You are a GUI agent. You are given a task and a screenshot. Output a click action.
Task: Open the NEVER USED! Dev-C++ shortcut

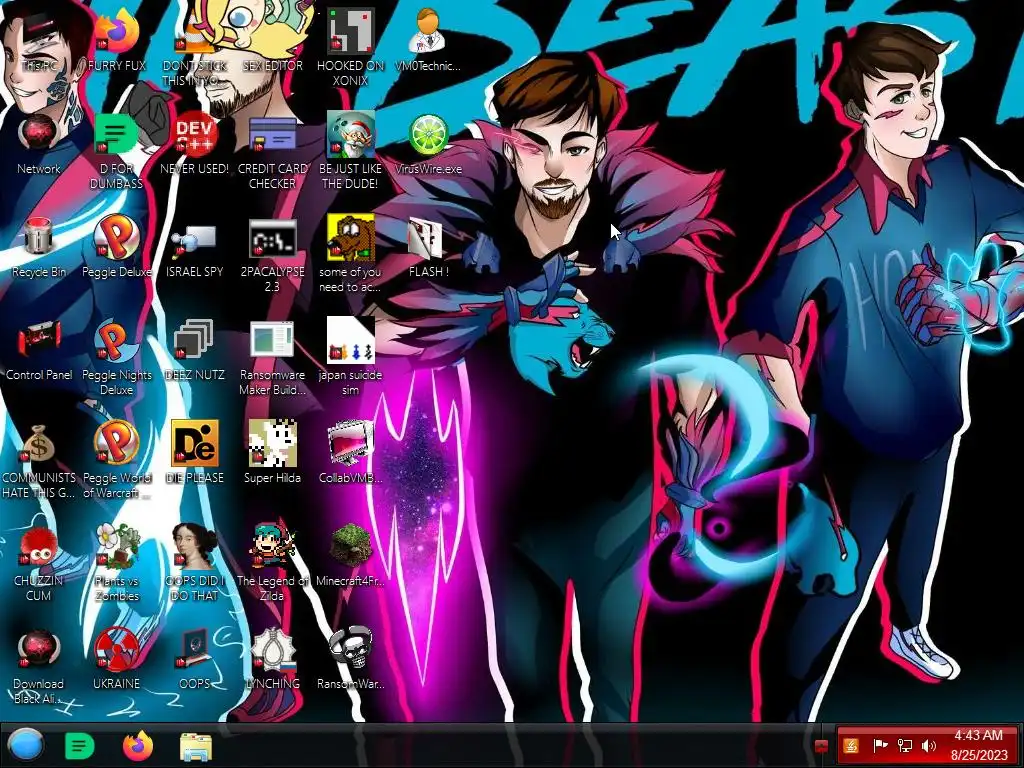tap(194, 144)
